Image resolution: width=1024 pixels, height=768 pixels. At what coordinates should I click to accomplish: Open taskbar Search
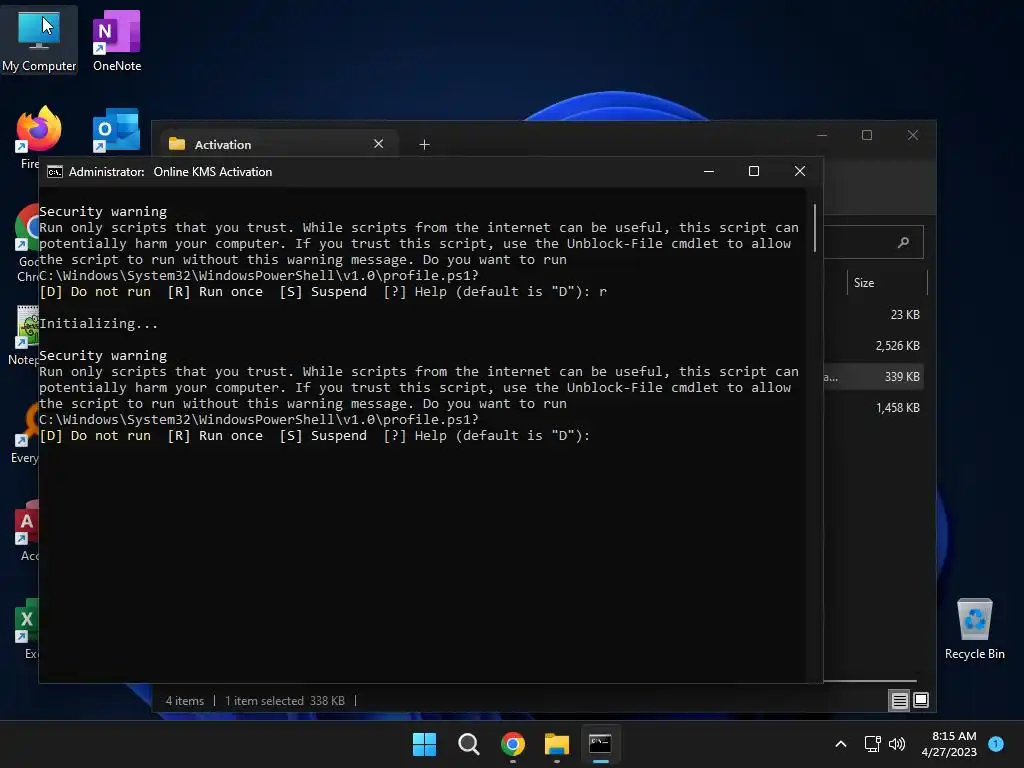(469, 744)
